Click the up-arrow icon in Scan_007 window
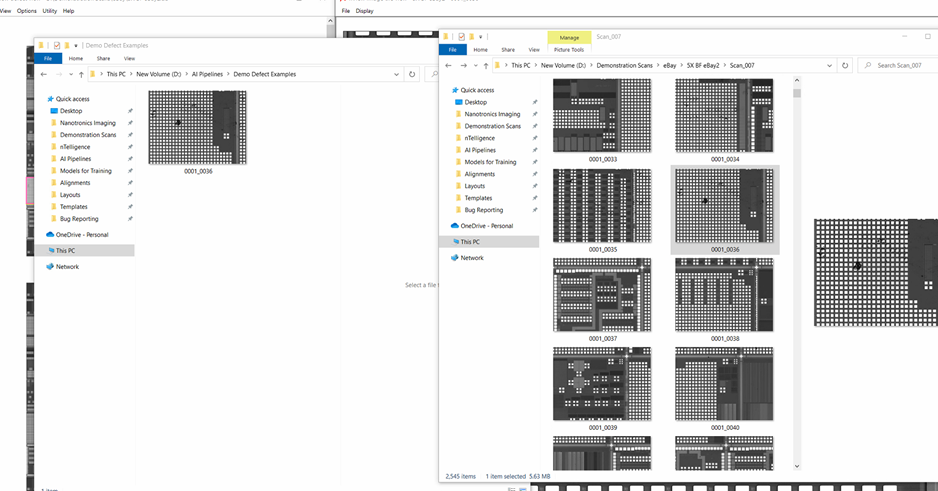Image resolution: width=938 pixels, height=491 pixels. [x=486, y=65]
